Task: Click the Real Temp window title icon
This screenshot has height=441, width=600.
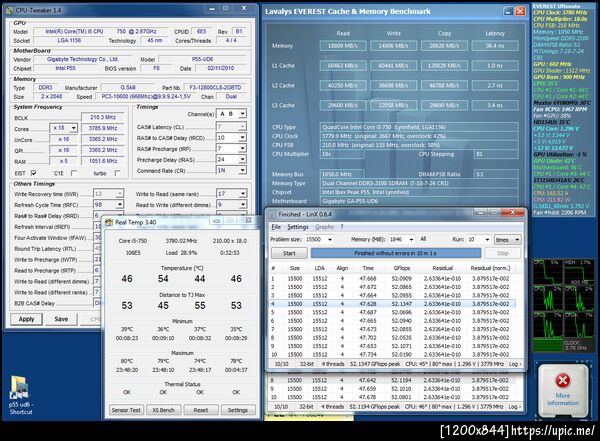Action: [109, 222]
